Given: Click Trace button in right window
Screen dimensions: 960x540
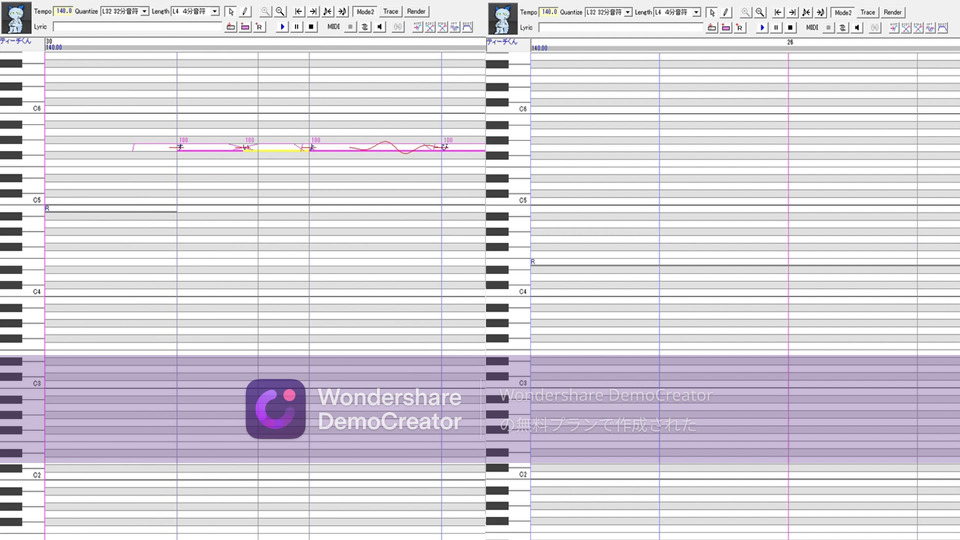Looking at the screenshot, I should 868,12.
